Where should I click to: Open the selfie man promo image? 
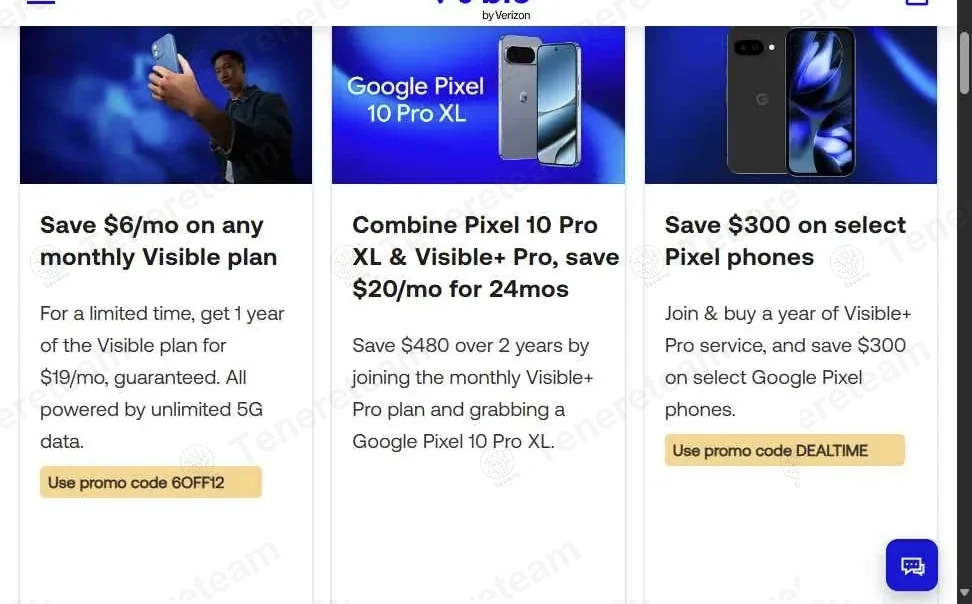click(166, 104)
